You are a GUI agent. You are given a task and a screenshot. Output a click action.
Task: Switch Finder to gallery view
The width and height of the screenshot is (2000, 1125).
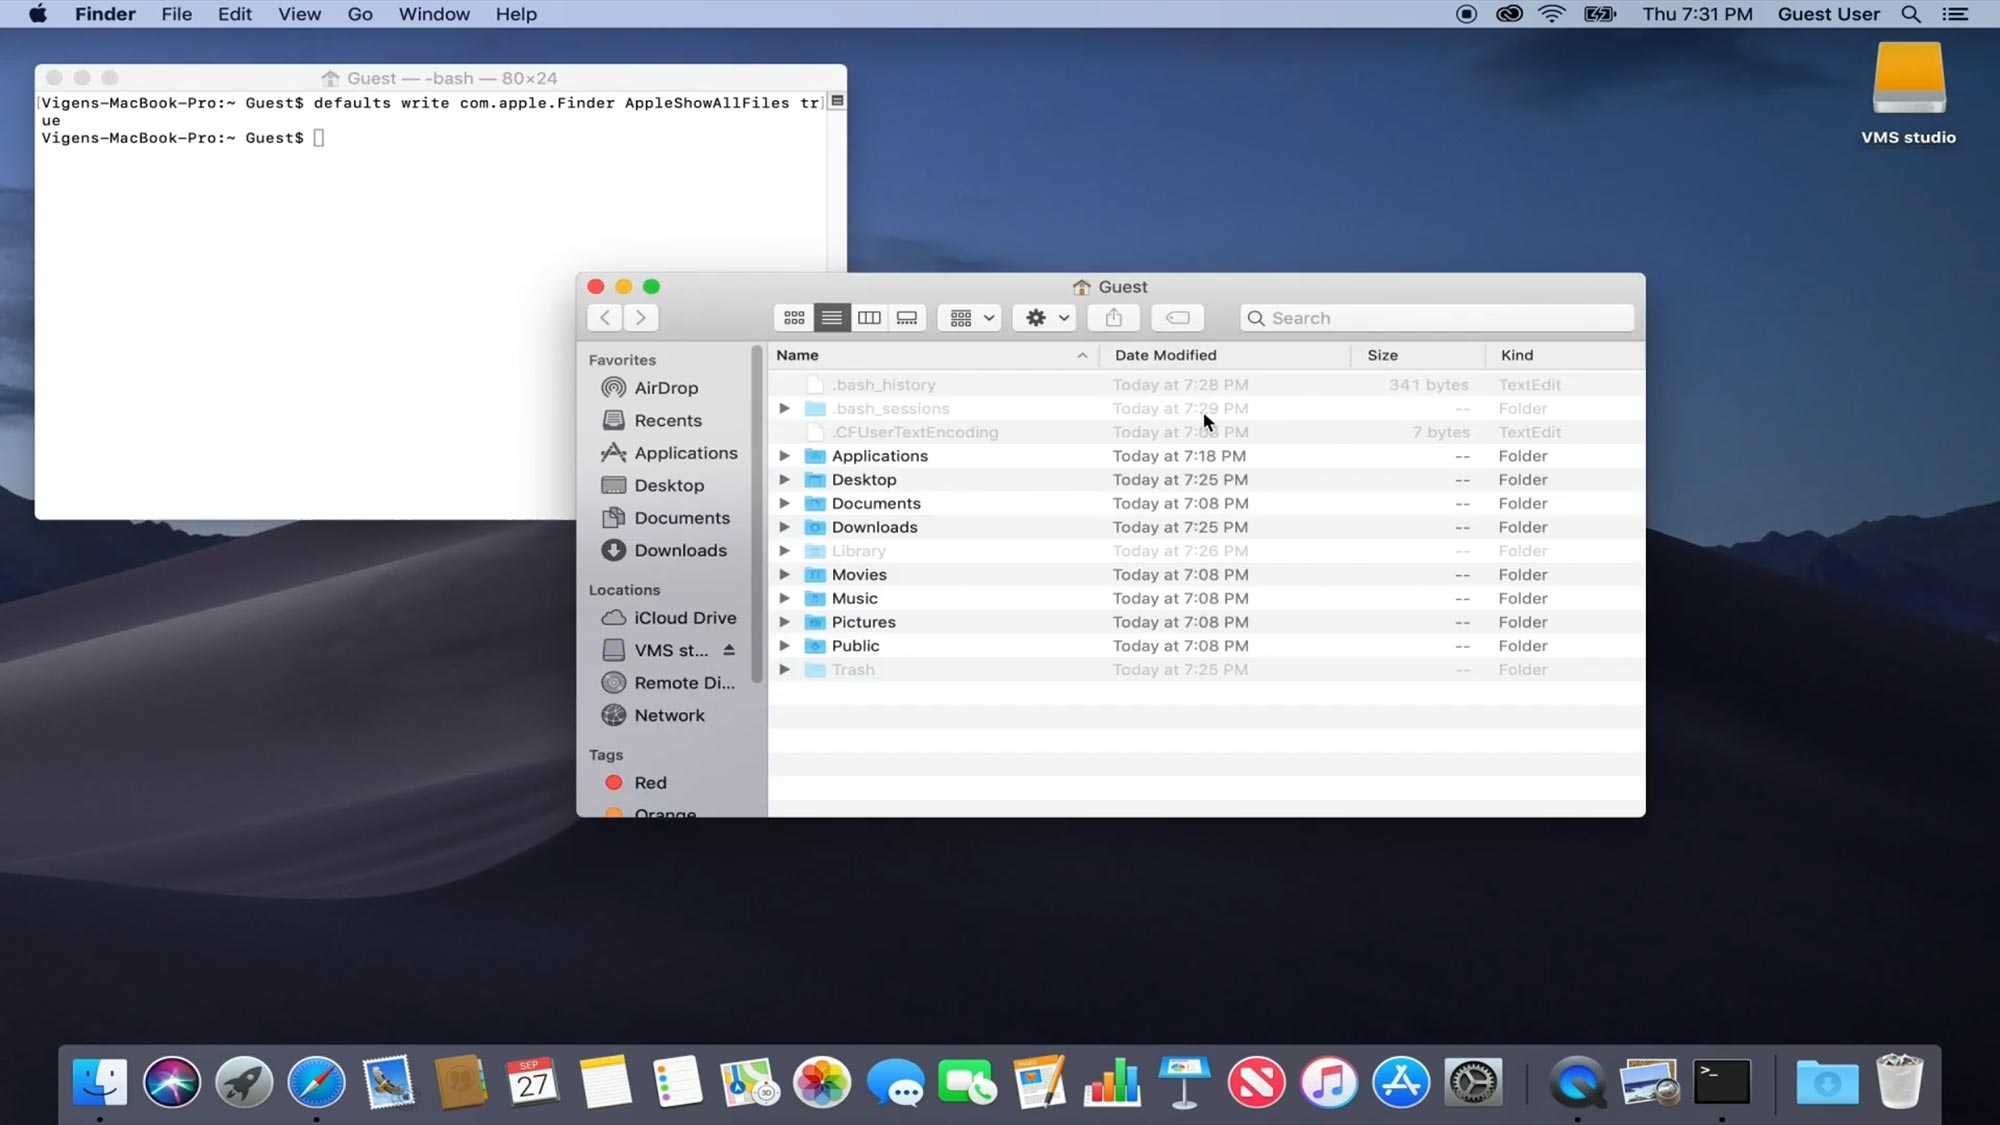(907, 318)
